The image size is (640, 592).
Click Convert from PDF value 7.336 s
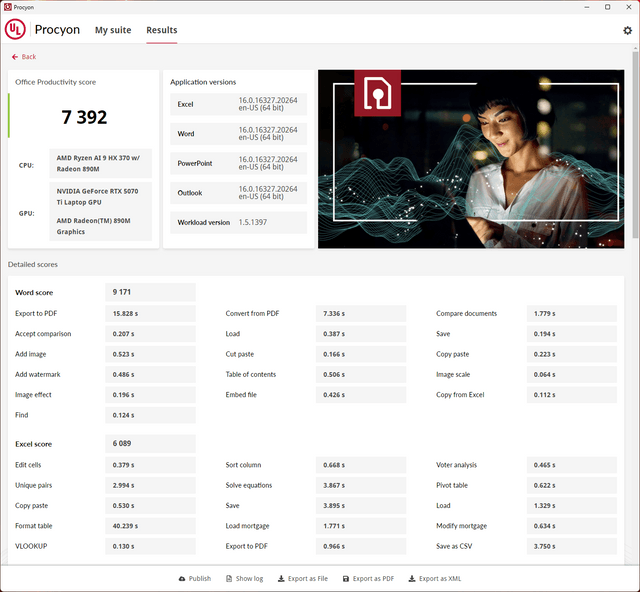pos(361,314)
